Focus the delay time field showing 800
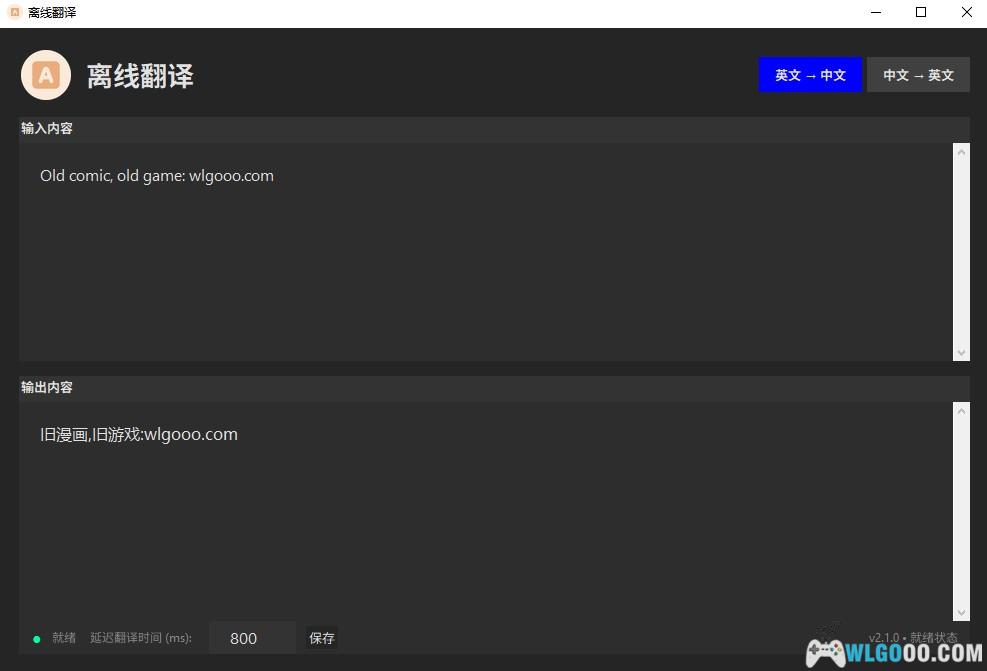987x671 pixels. click(252, 638)
